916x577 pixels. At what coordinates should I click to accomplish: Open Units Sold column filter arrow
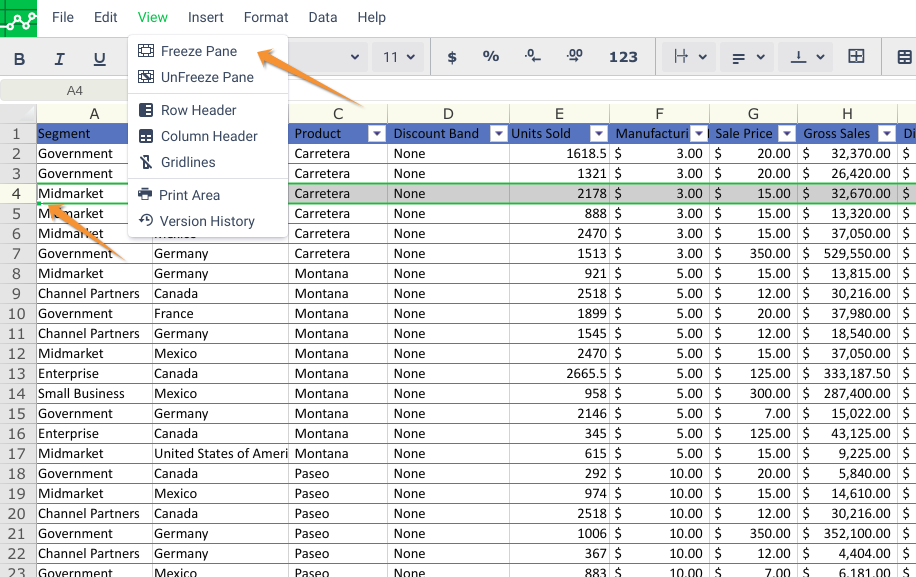click(x=598, y=133)
